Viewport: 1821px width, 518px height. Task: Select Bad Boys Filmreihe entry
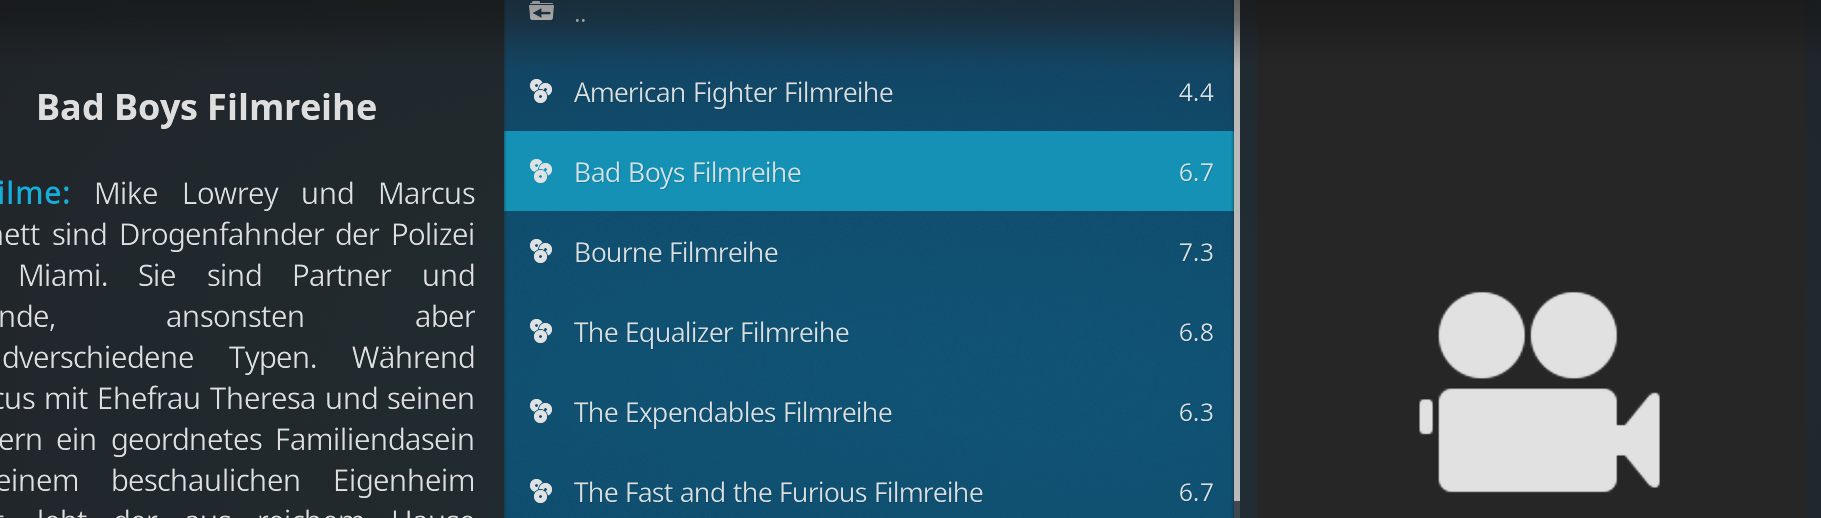point(869,172)
